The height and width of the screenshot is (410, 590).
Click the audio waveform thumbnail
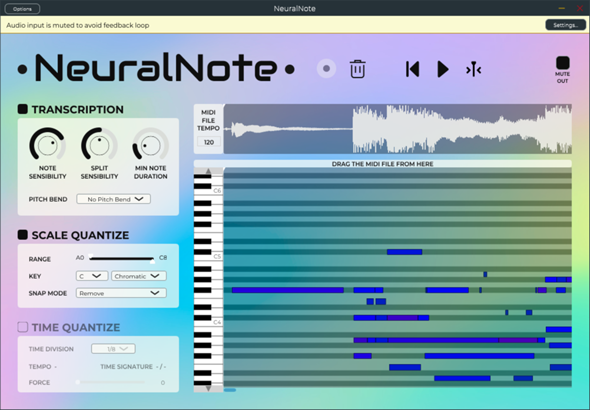coord(398,129)
